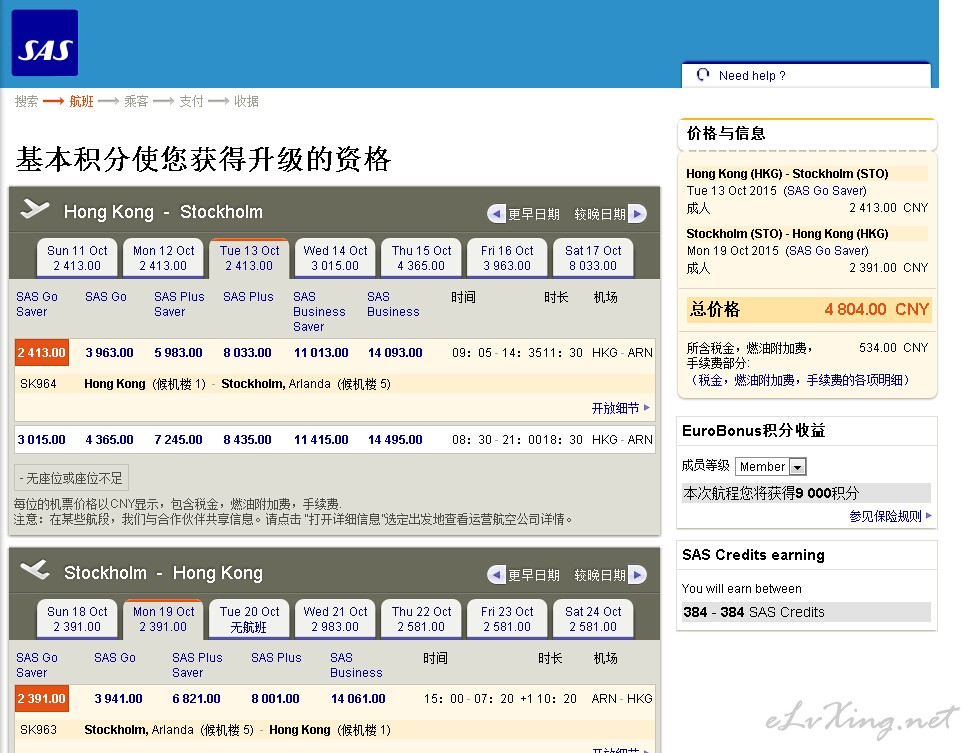Screen dimensions: 970x753
Task: Click the SK964 flight number
Action: (x=38, y=384)
